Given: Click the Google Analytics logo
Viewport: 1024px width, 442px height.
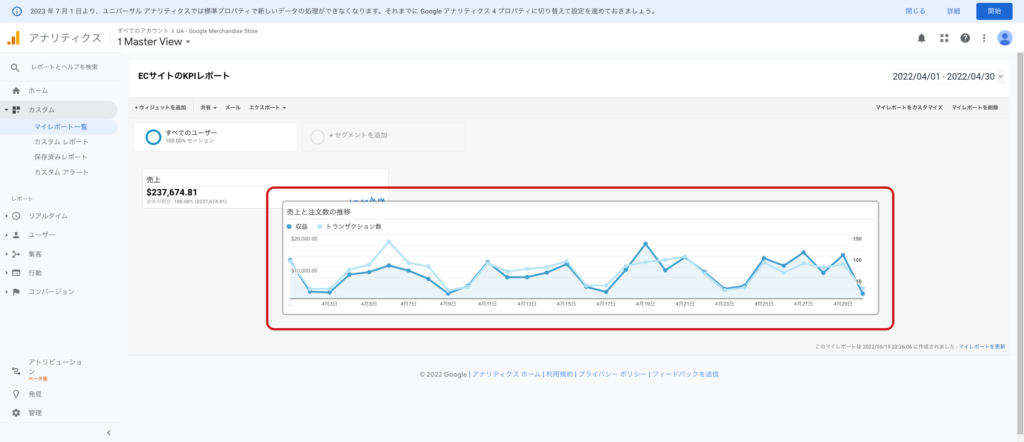Looking at the screenshot, I should pos(14,38).
